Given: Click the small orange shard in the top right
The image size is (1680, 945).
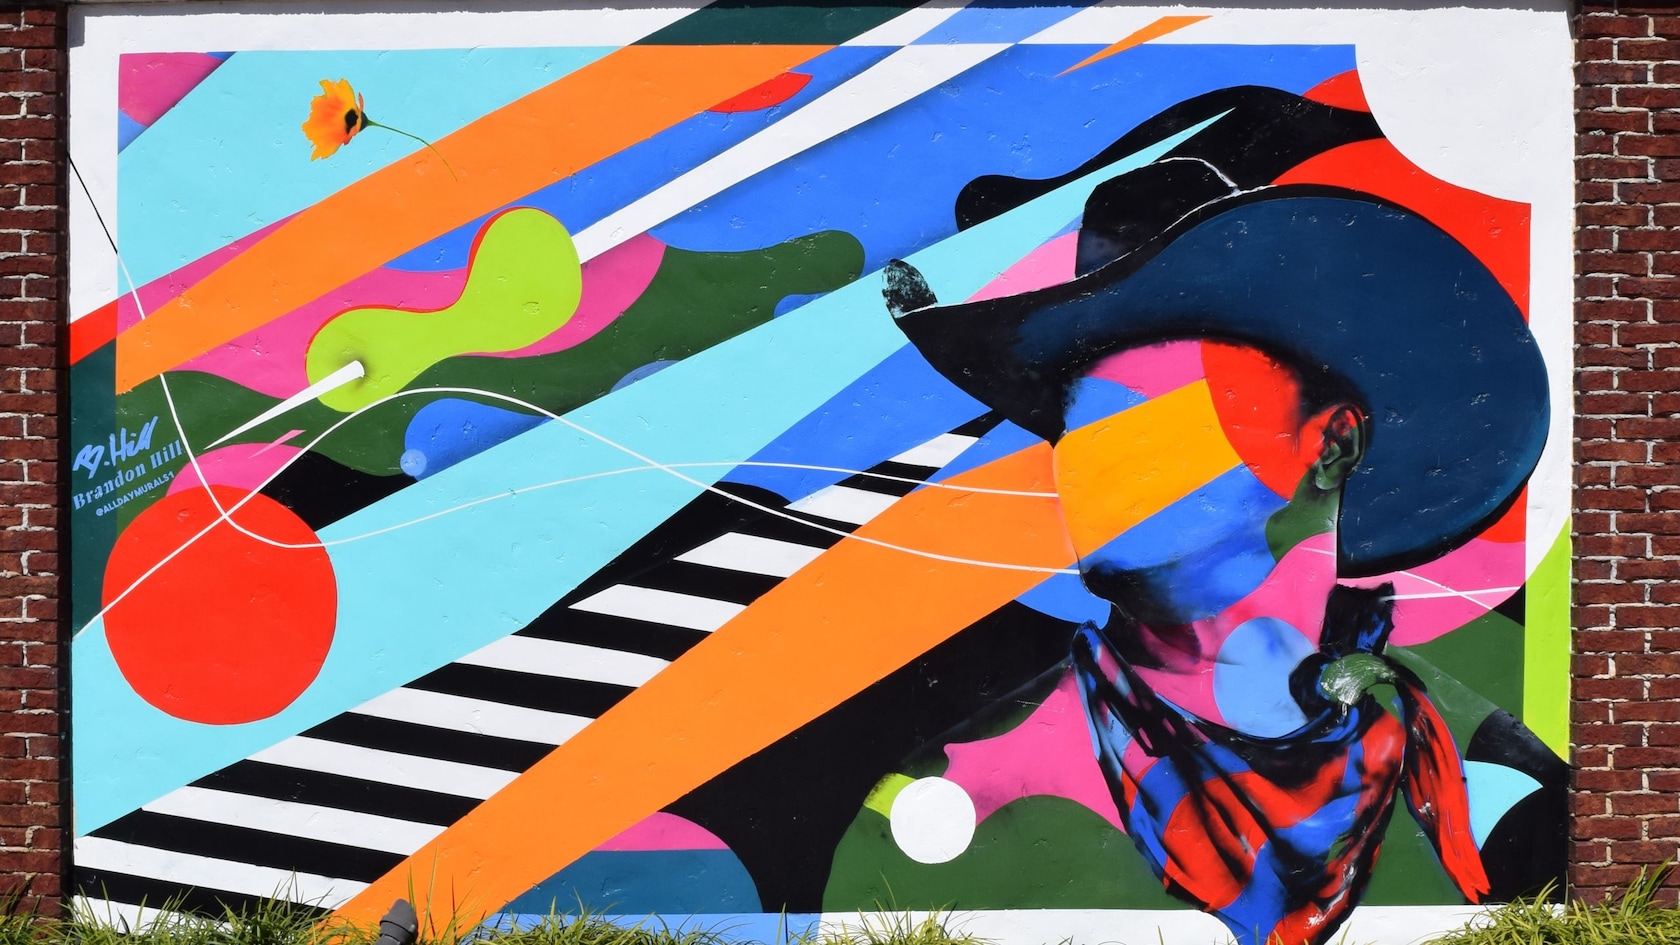Looking at the screenshot, I should [x=1130, y=45].
